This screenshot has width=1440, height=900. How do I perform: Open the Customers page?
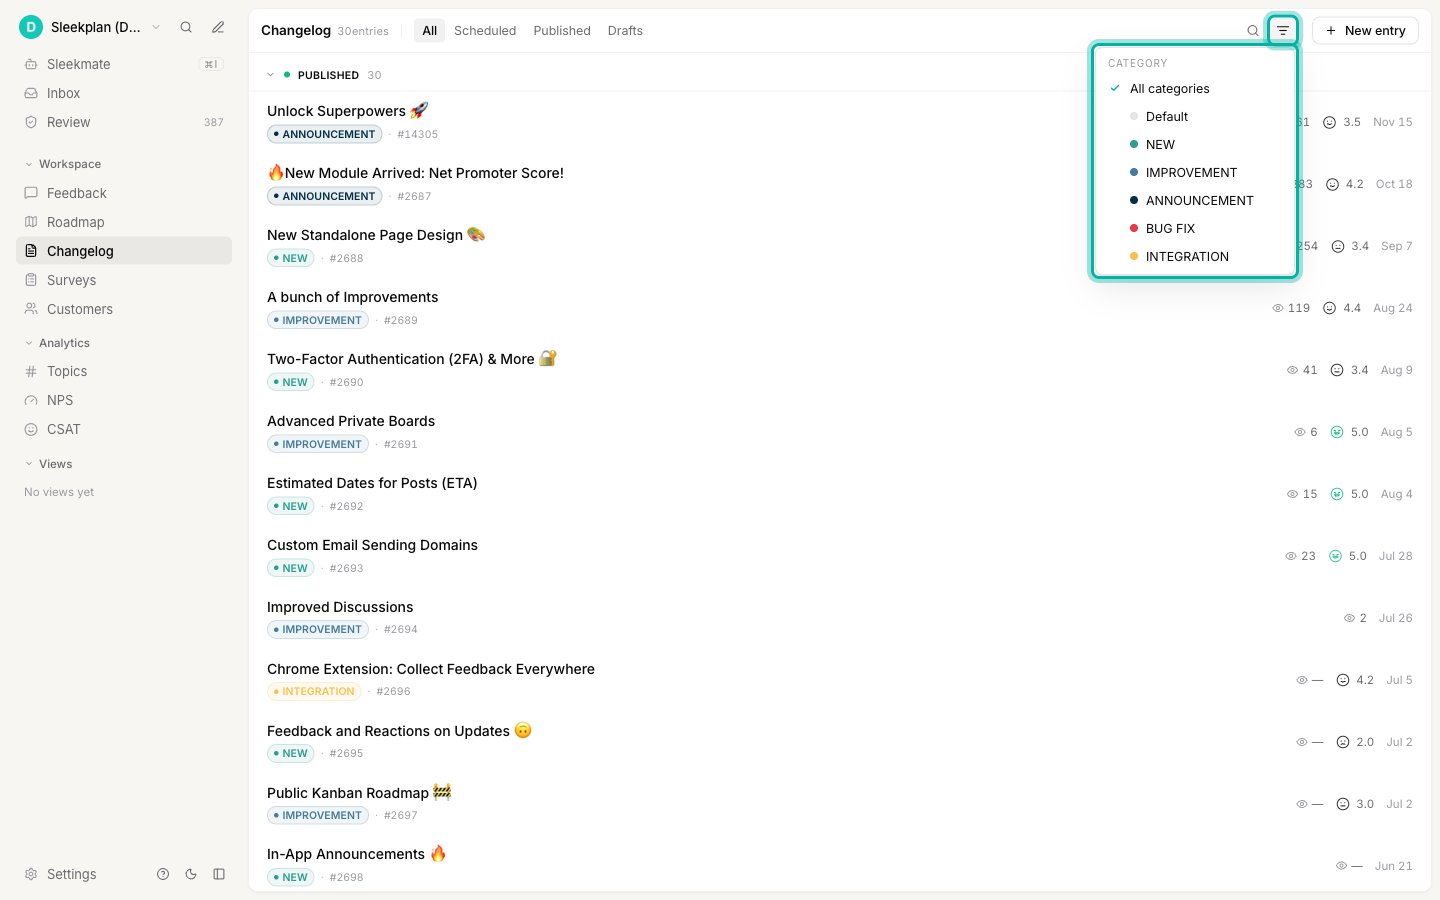coord(124,309)
